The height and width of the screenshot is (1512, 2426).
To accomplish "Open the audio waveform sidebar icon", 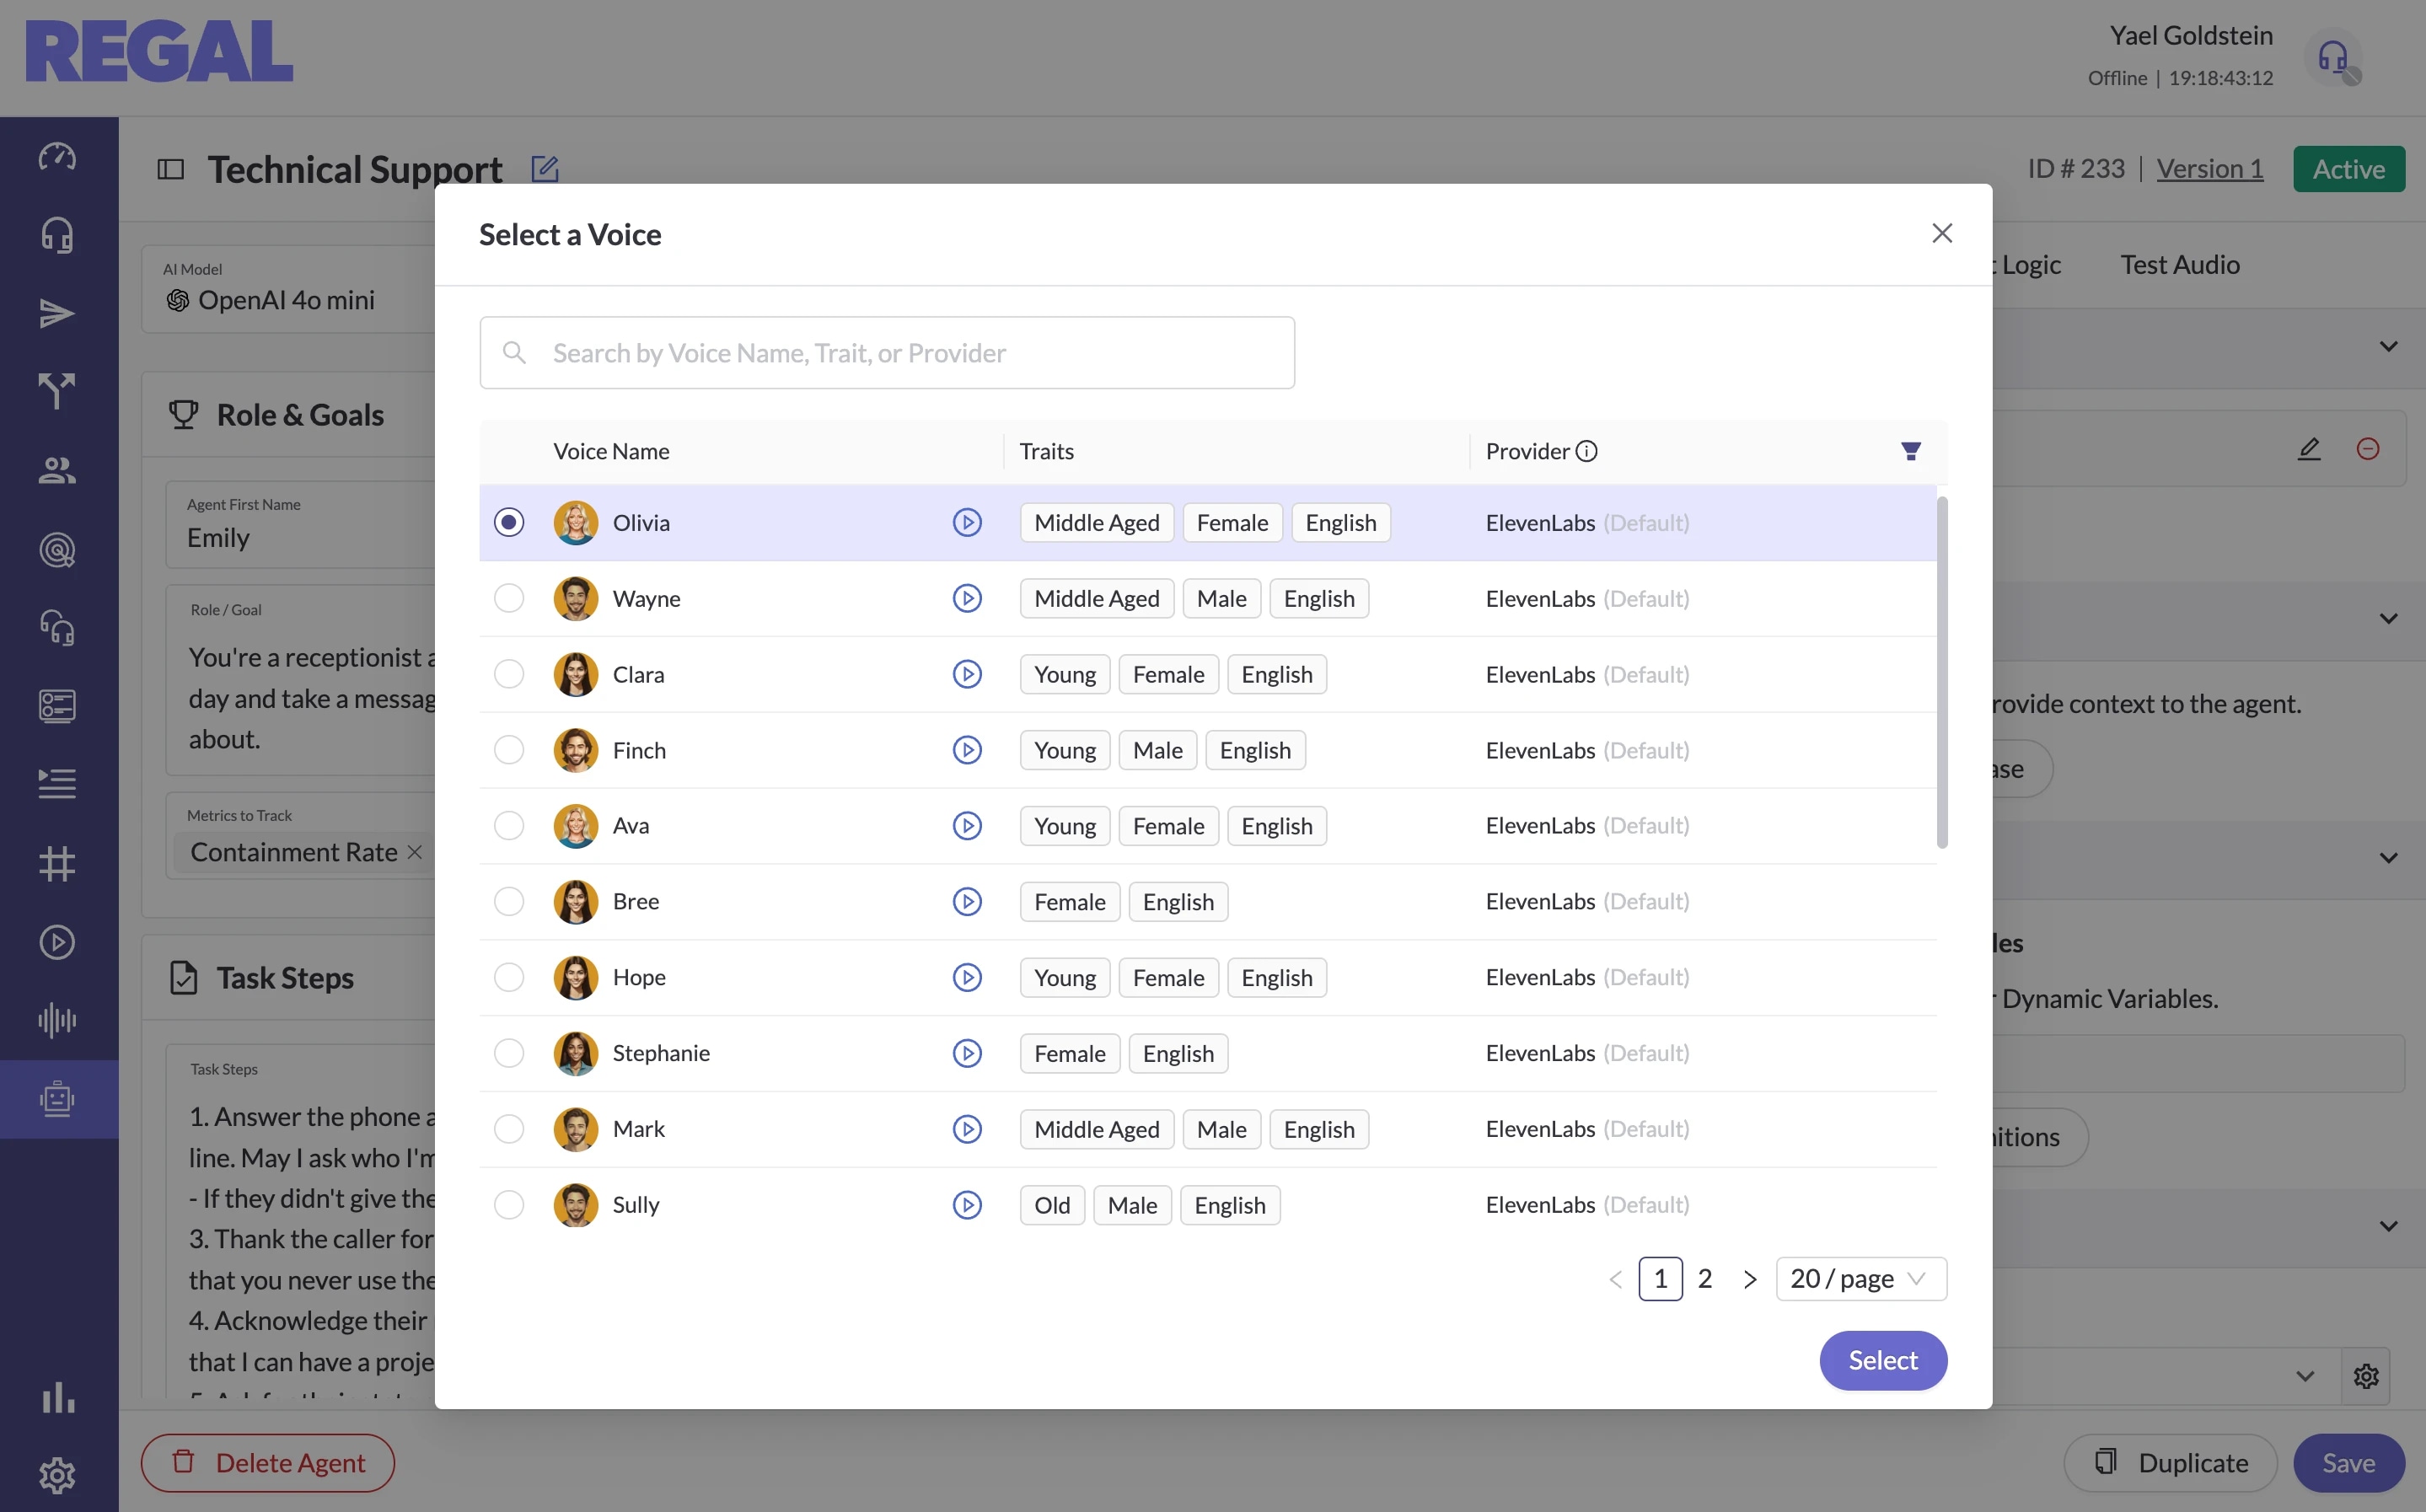I will [x=57, y=1020].
